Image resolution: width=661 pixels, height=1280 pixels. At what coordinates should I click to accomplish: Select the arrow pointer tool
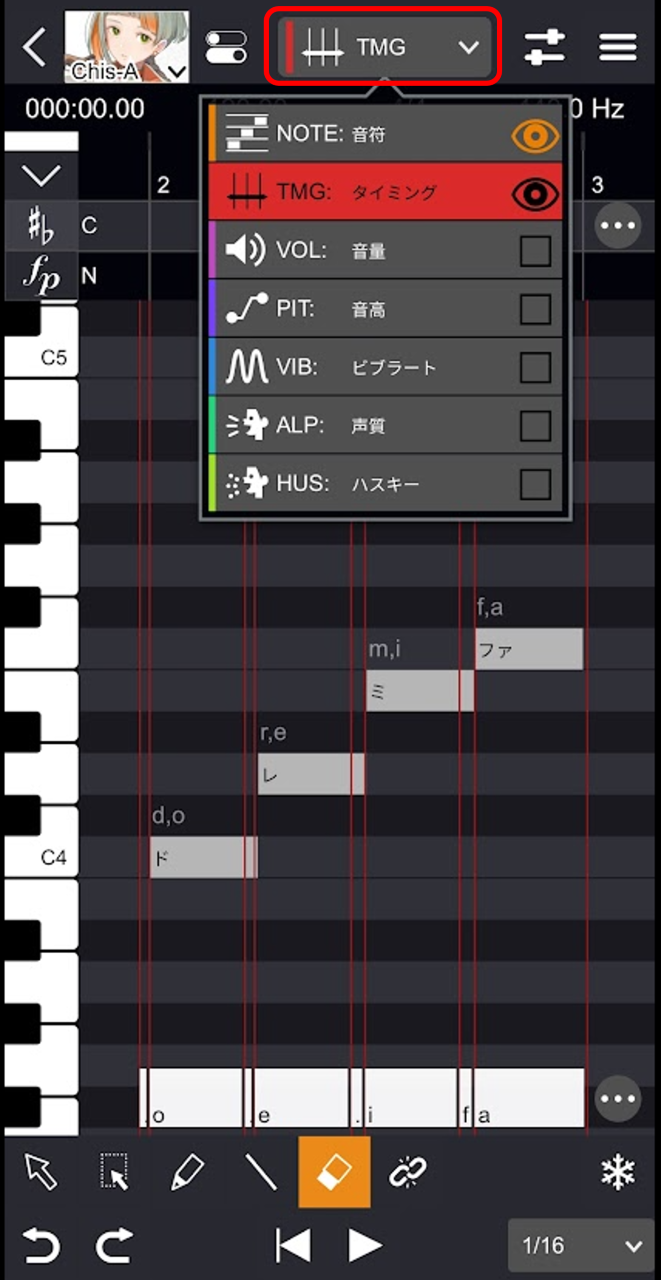(x=41, y=1172)
